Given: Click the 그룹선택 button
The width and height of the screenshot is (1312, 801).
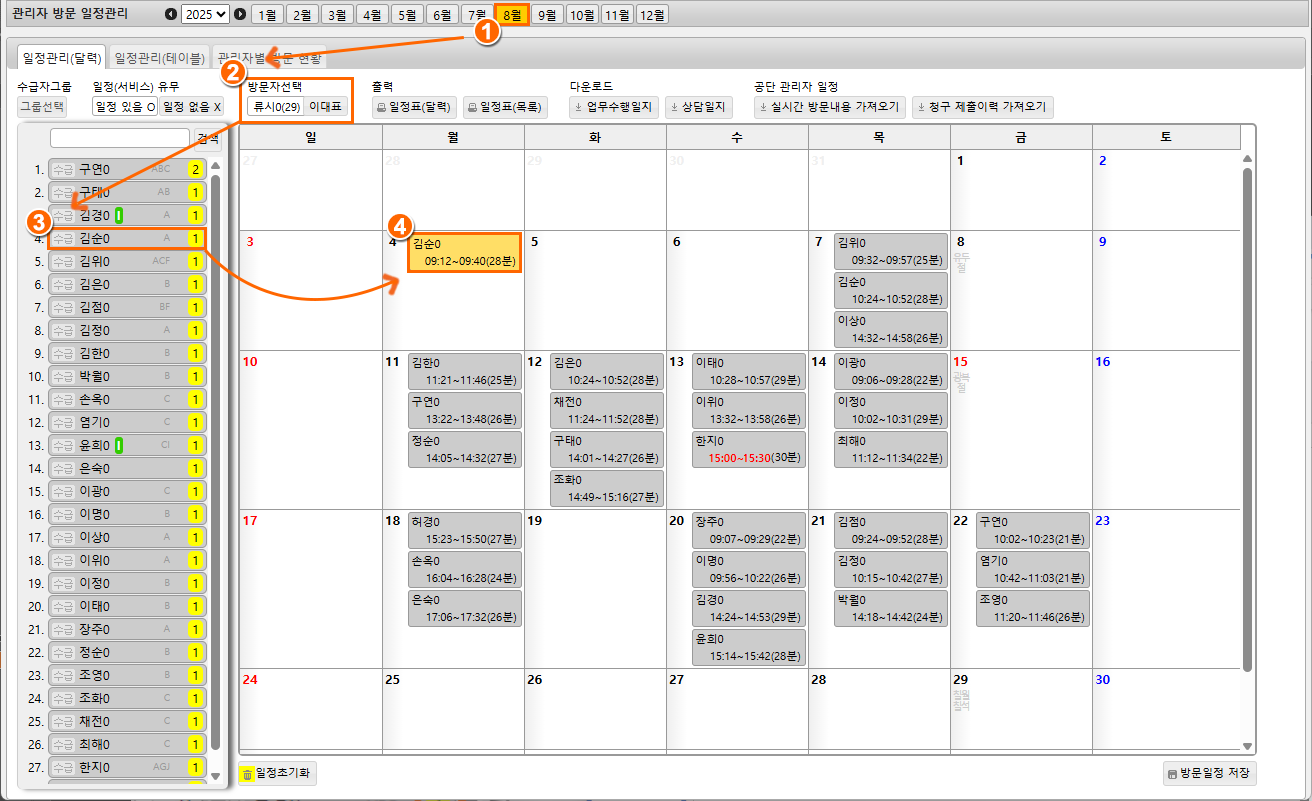Looking at the screenshot, I should click(x=42, y=106).
